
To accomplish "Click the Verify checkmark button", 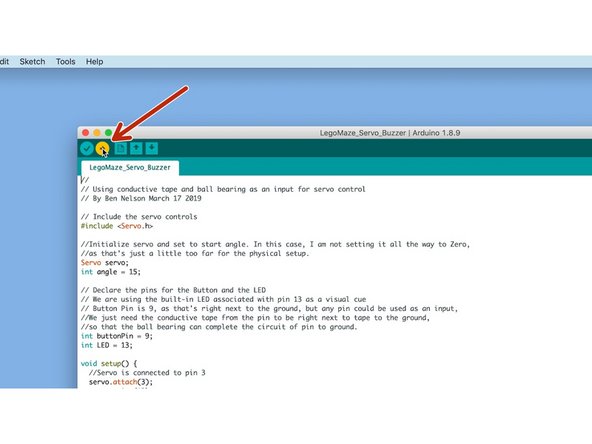I will (87, 148).
